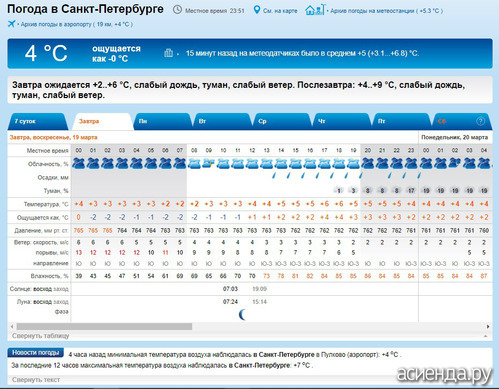Switch to the Сб tab

462,122
